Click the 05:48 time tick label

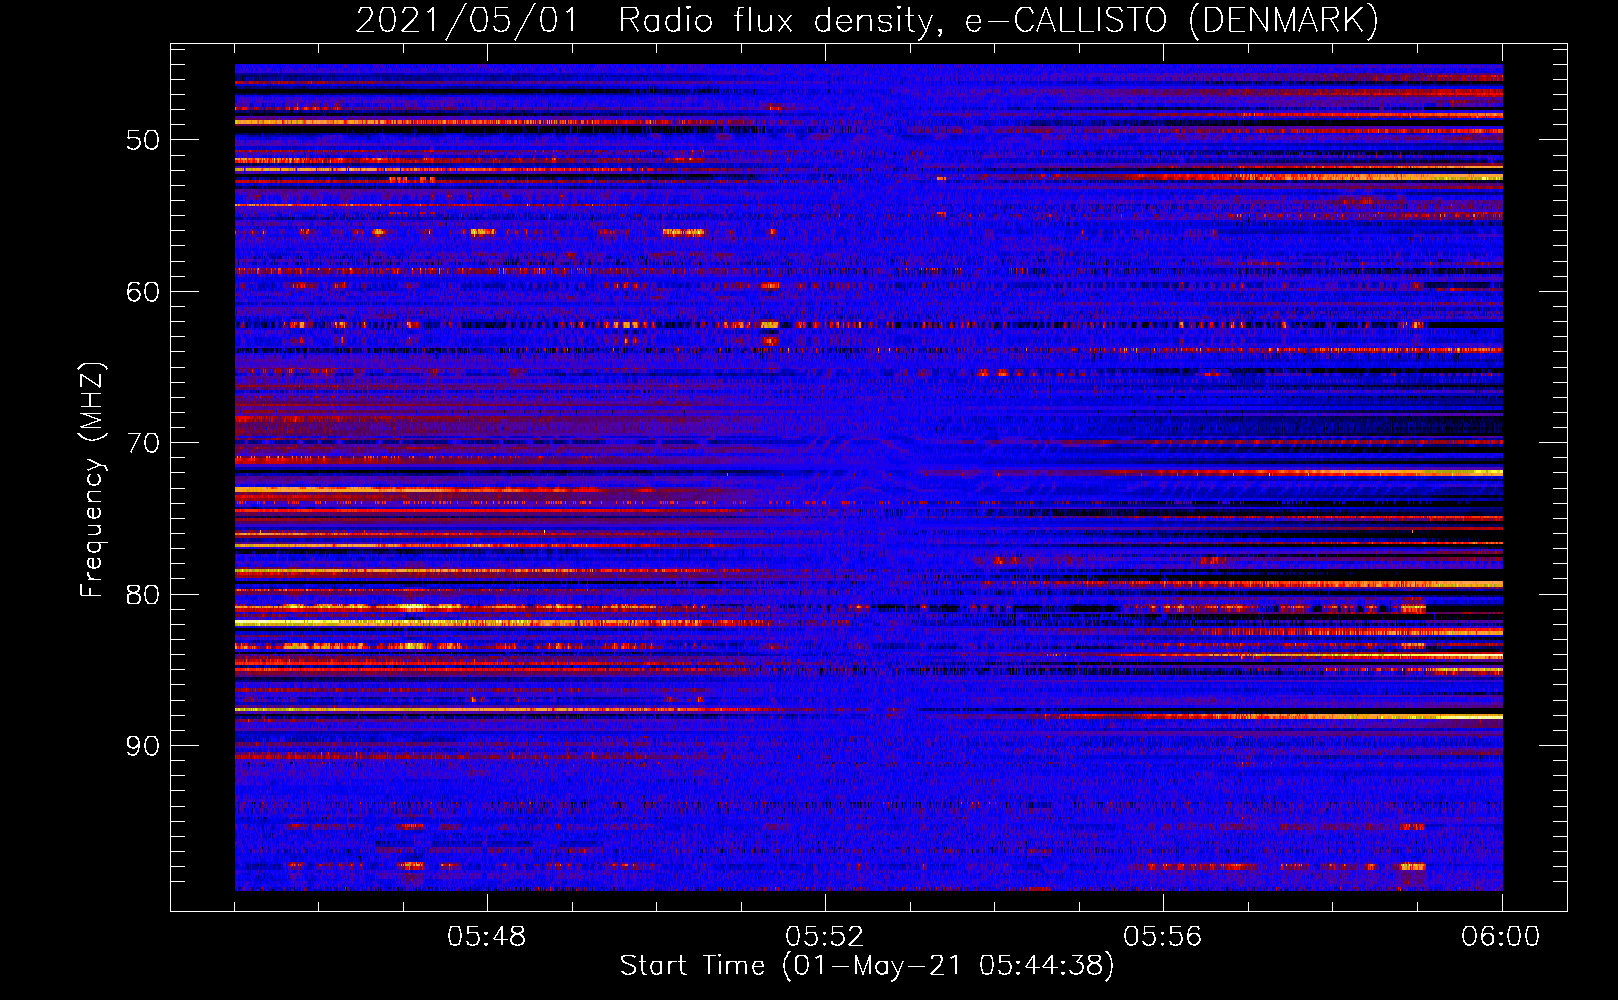click(487, 937)
